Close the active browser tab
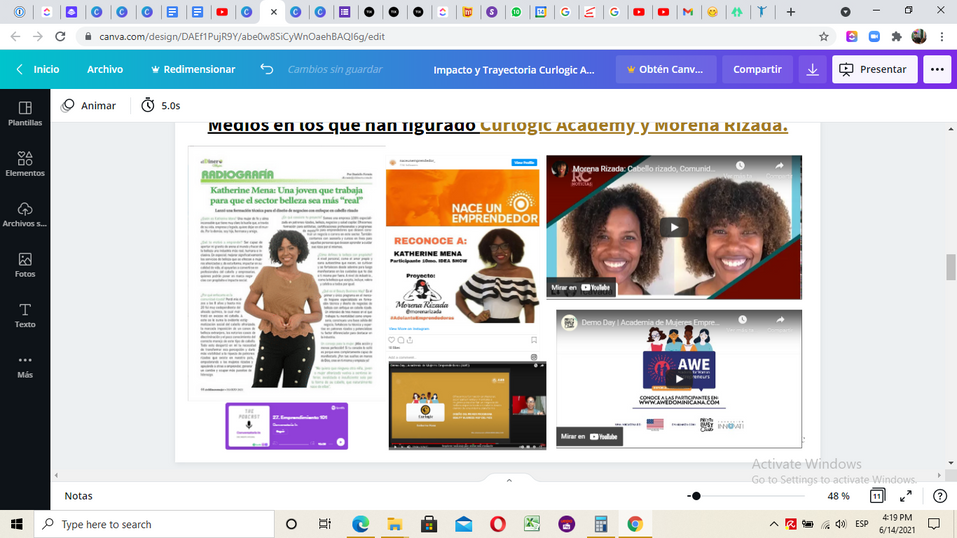 click(x=273, y=12)
